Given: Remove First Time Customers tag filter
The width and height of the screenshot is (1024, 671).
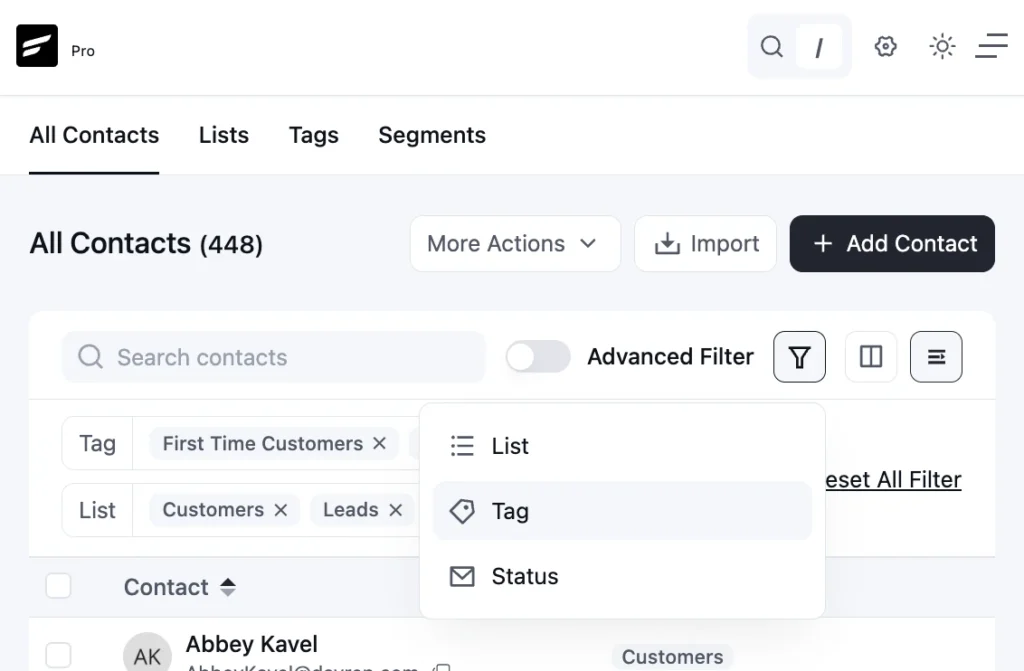Looking at the screenshot, I should coord(379,444).
